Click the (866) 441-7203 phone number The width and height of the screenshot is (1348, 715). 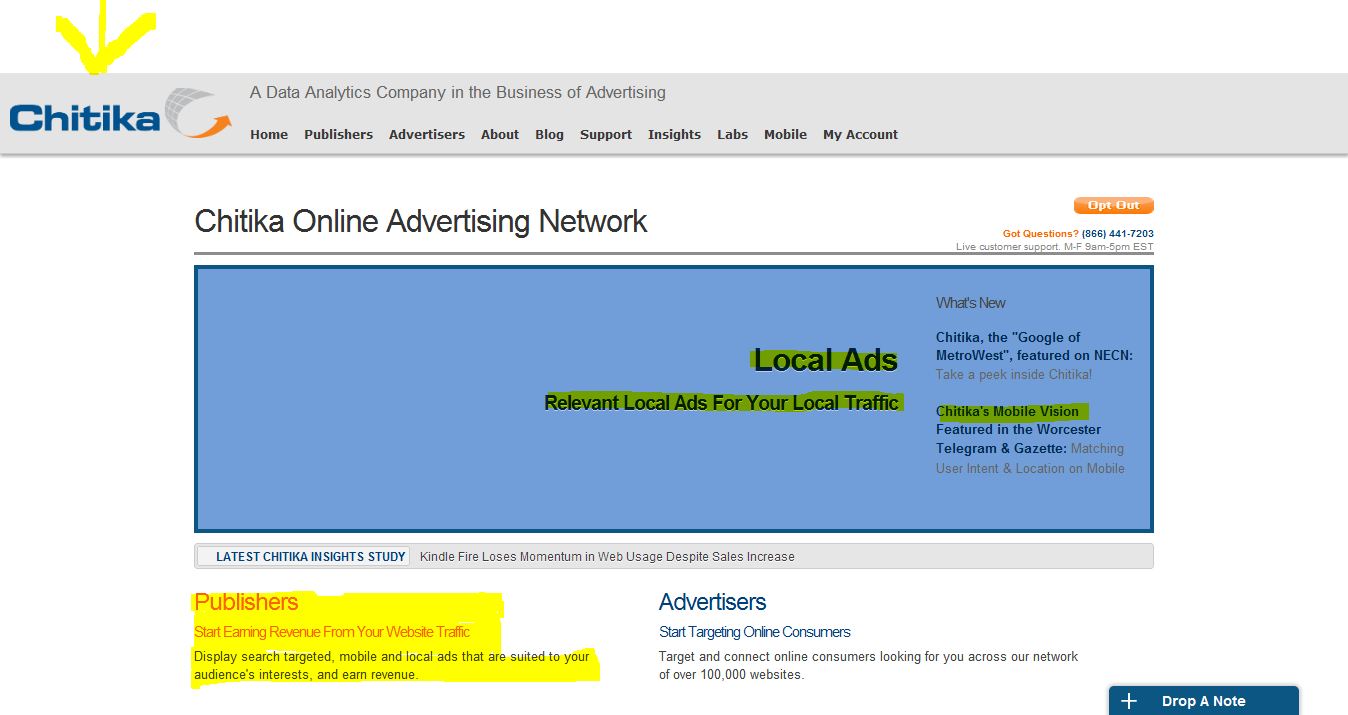coord(1118,234)
